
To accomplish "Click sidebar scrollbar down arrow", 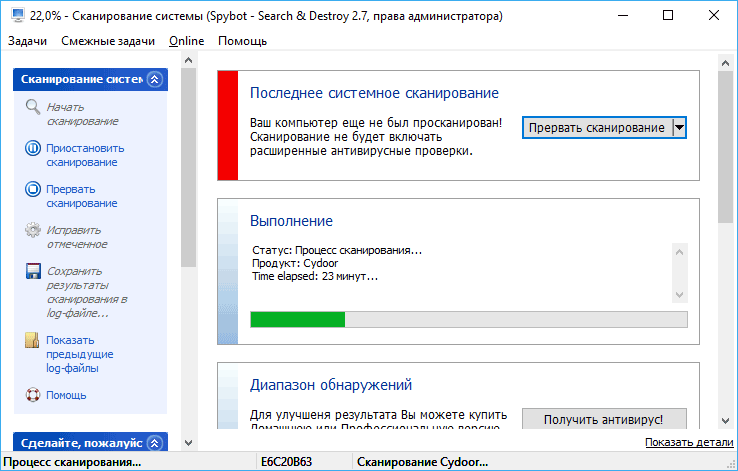I will pos(189,443).
